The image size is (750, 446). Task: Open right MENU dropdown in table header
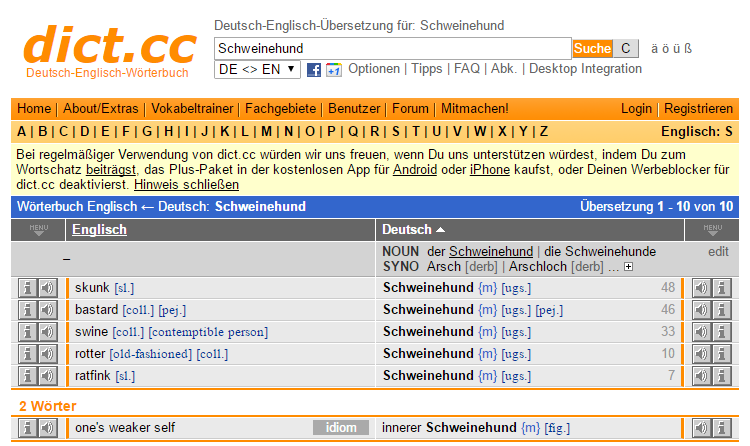tap(713, 230)
